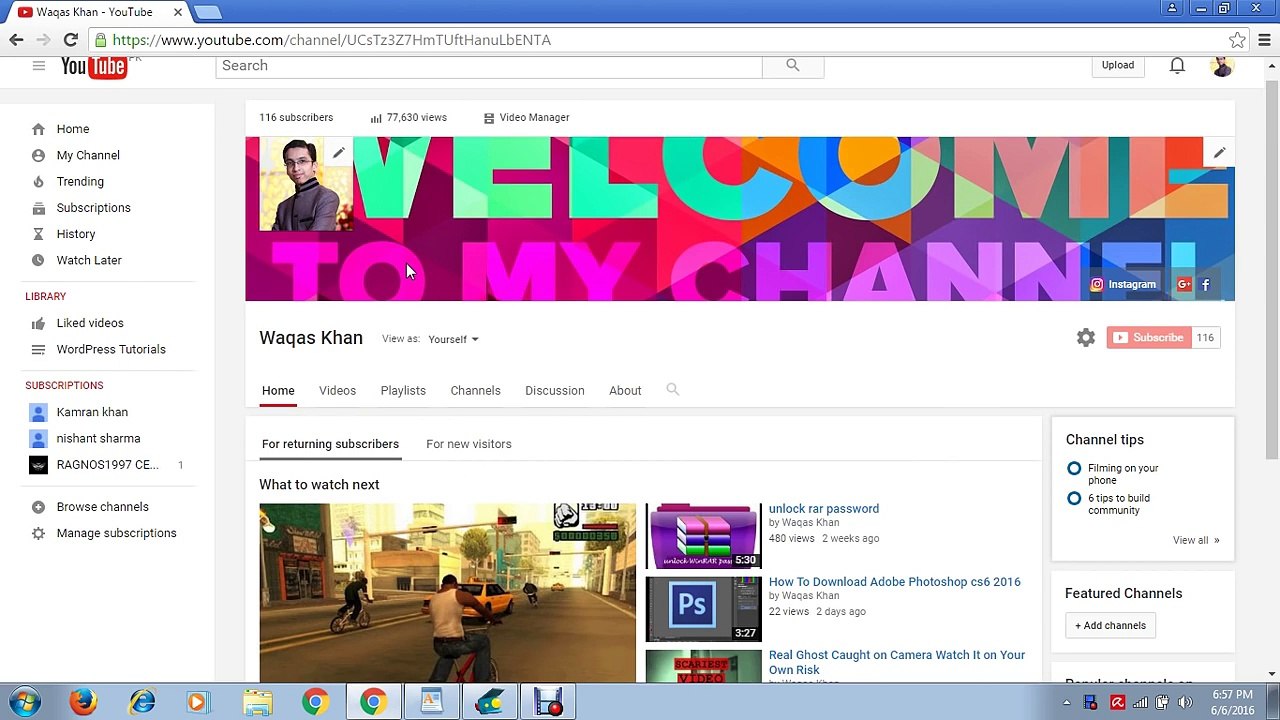Viewport: 1280px width, 720px height.
Task: Open the file explorer taskbar icon
Action: (x=257, y=702)
